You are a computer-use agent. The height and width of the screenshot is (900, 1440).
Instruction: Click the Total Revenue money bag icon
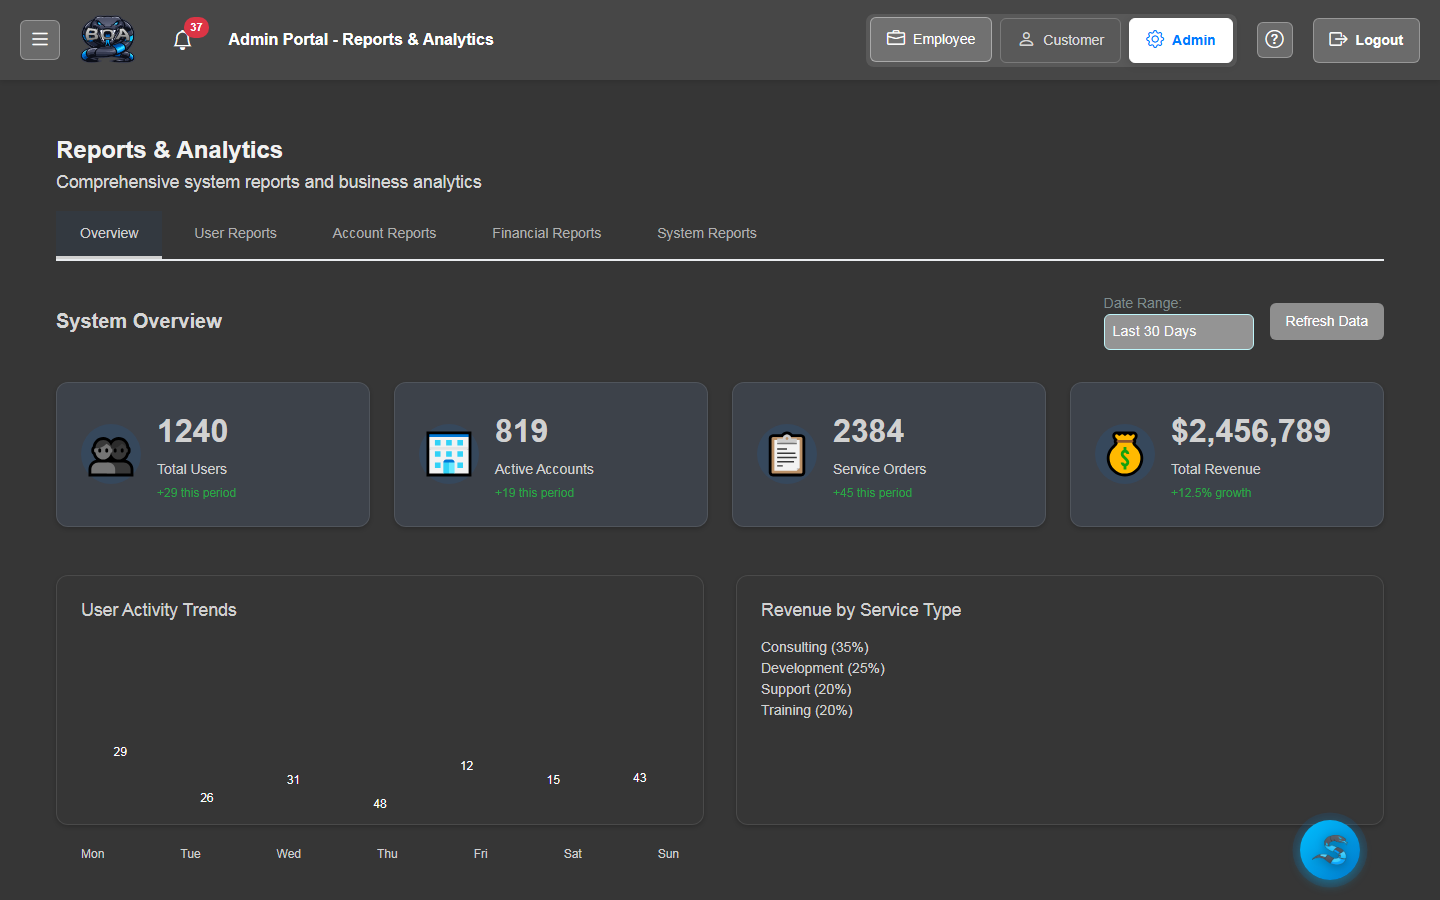1125,453
